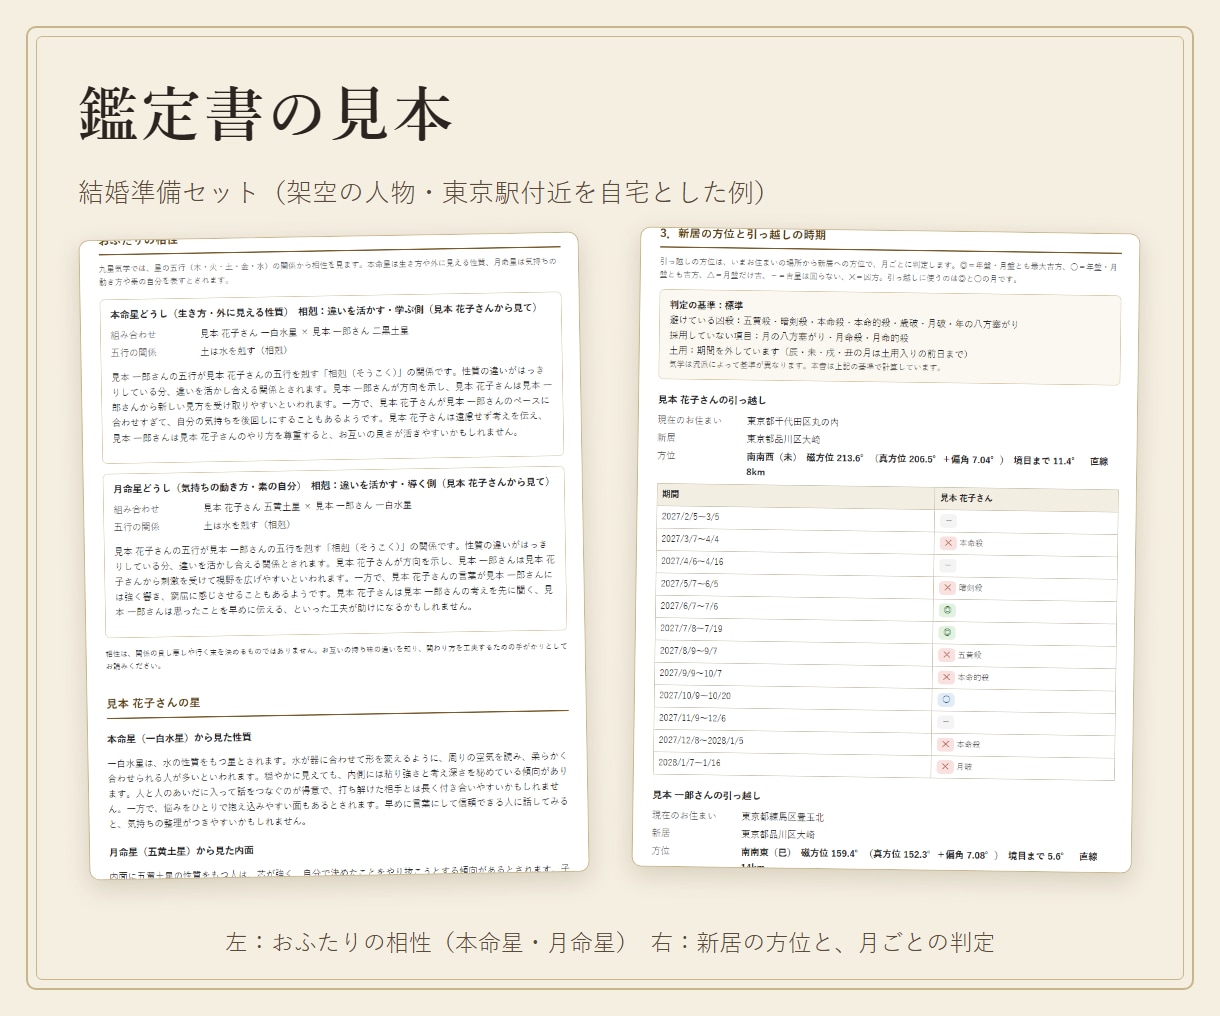Click the red × mark in the 2027/5/7~6/5 row
The image size is (1220, 1016).
pos(948,588)
